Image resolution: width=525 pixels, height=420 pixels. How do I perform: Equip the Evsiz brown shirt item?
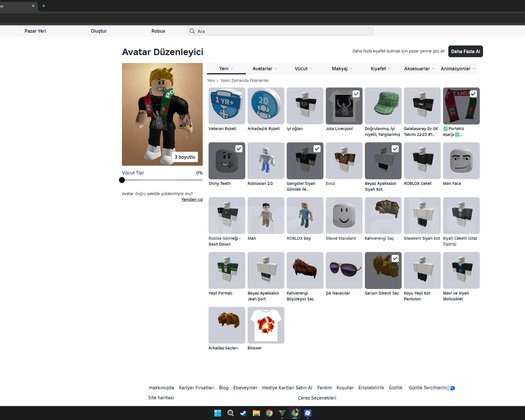click(x=344, y=161)
